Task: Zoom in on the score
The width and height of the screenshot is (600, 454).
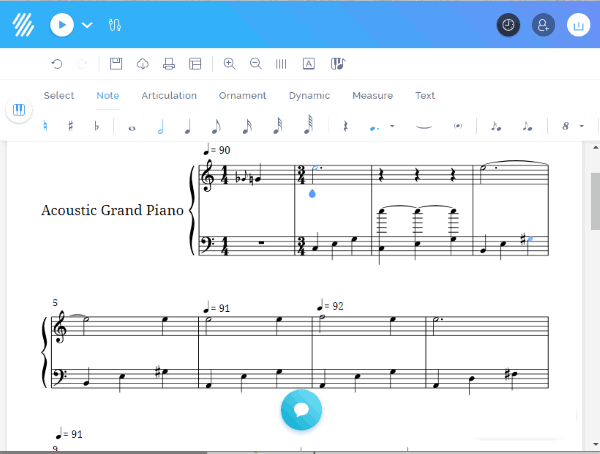Action: tap(229, 64)
